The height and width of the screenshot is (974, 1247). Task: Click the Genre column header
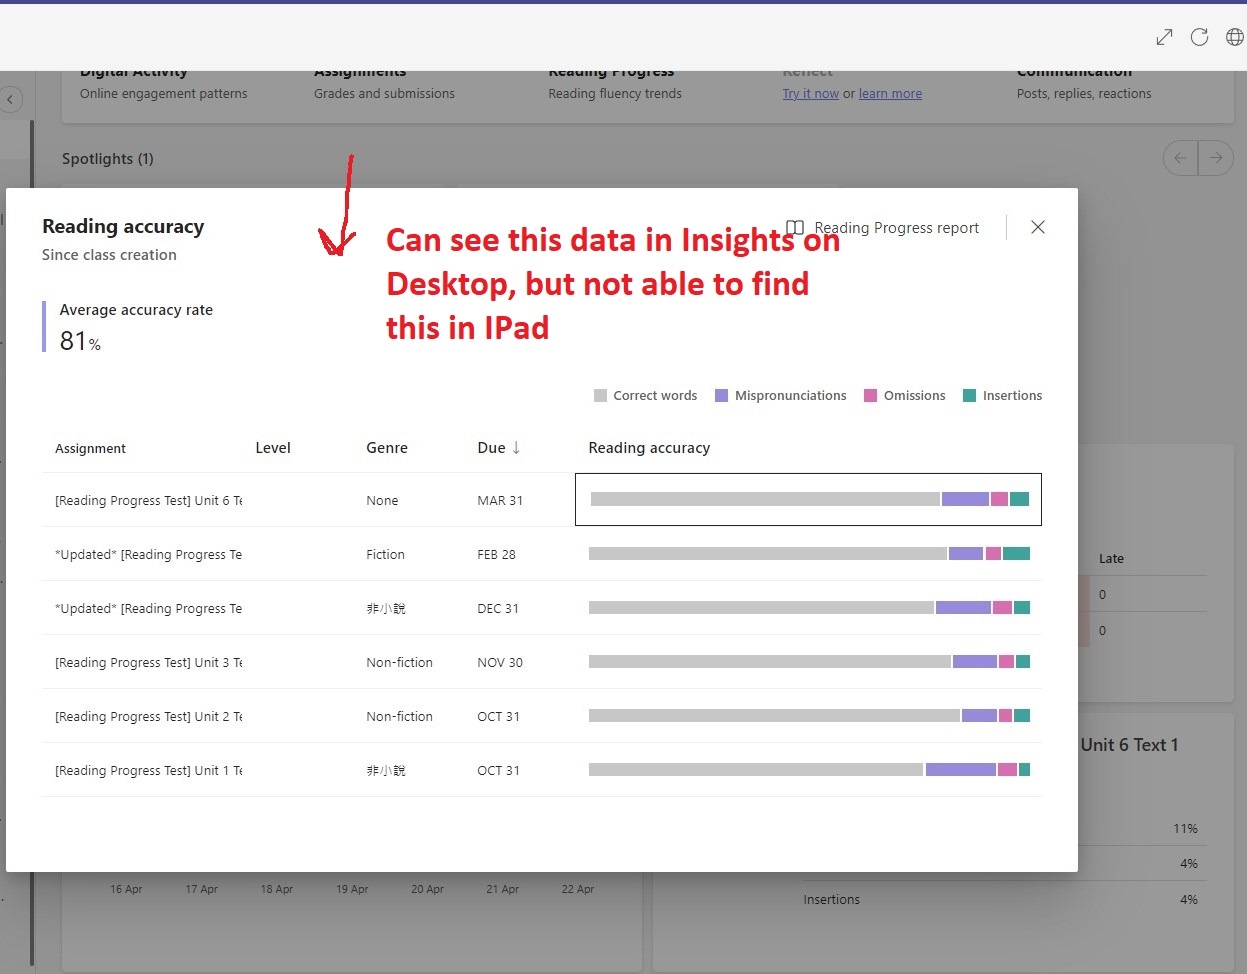click(387, 448)
